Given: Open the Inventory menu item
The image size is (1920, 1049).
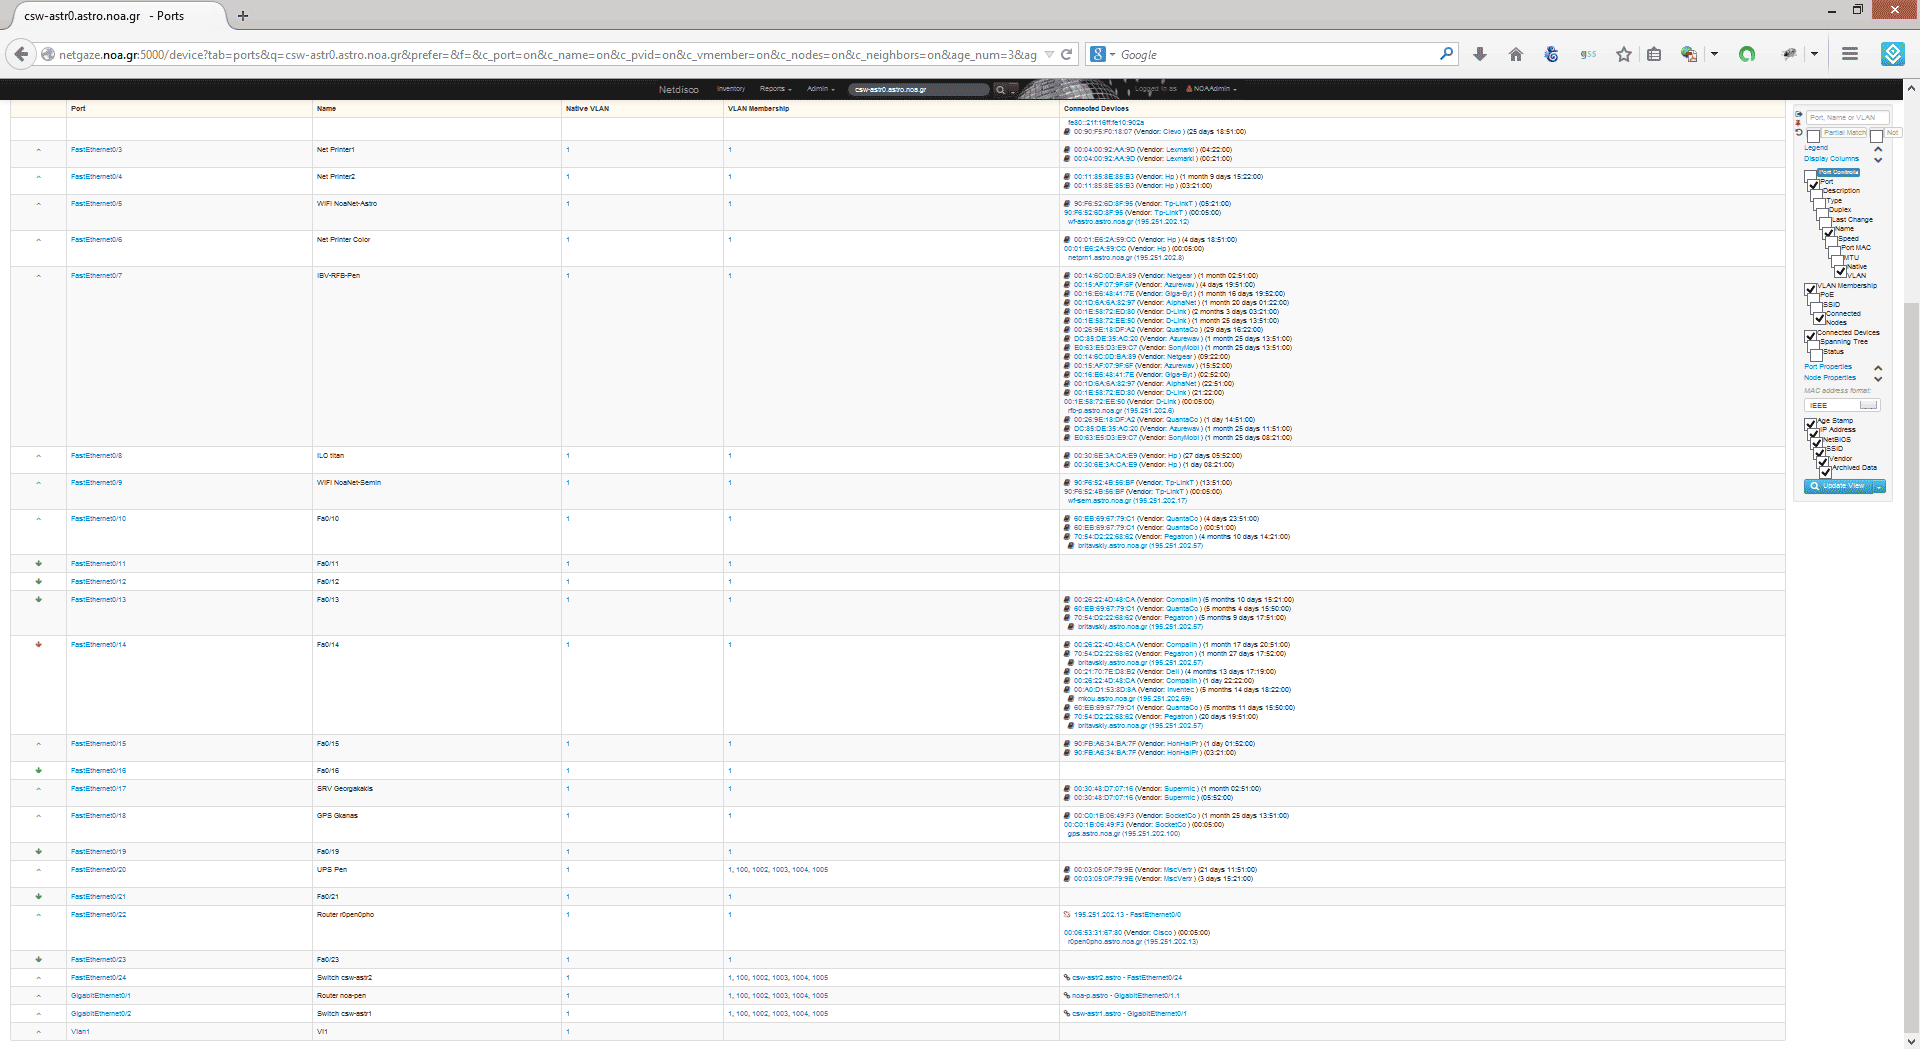Looking at the screenshot, I should click(731, 89).
